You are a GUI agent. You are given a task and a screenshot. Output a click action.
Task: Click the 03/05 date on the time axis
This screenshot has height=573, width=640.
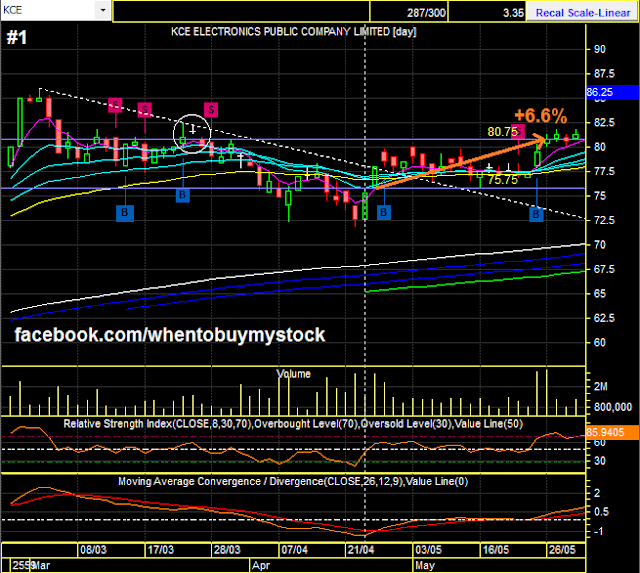[428, 550]
